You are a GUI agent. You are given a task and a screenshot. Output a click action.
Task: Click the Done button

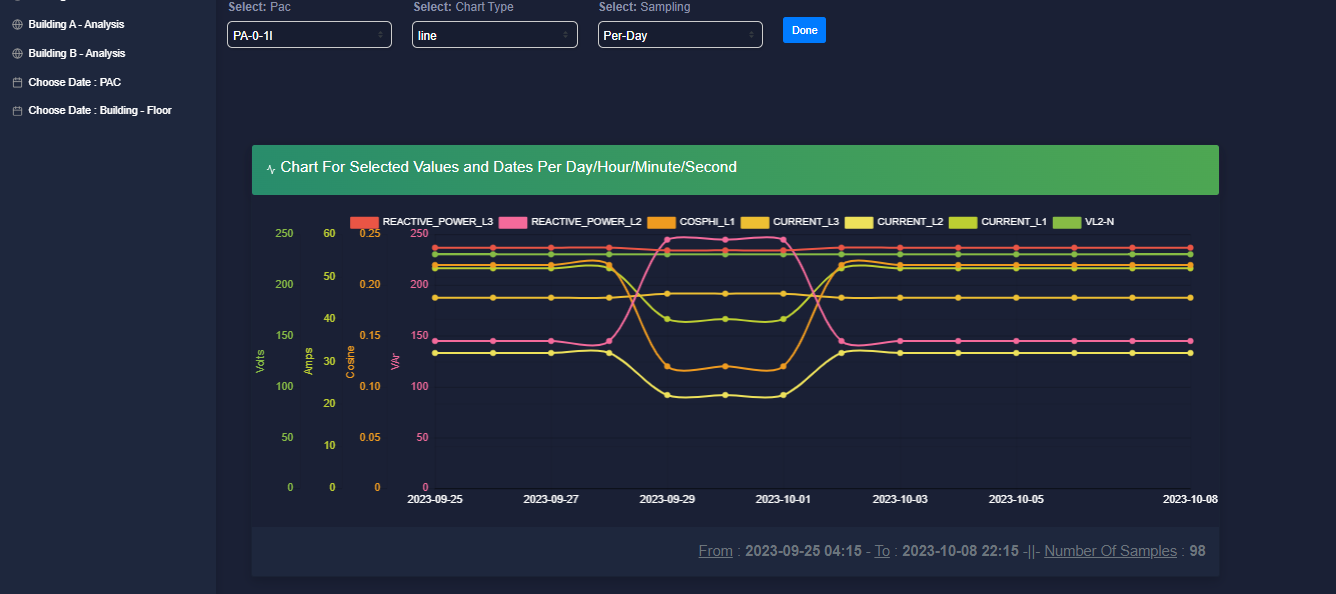pos(804,31)
